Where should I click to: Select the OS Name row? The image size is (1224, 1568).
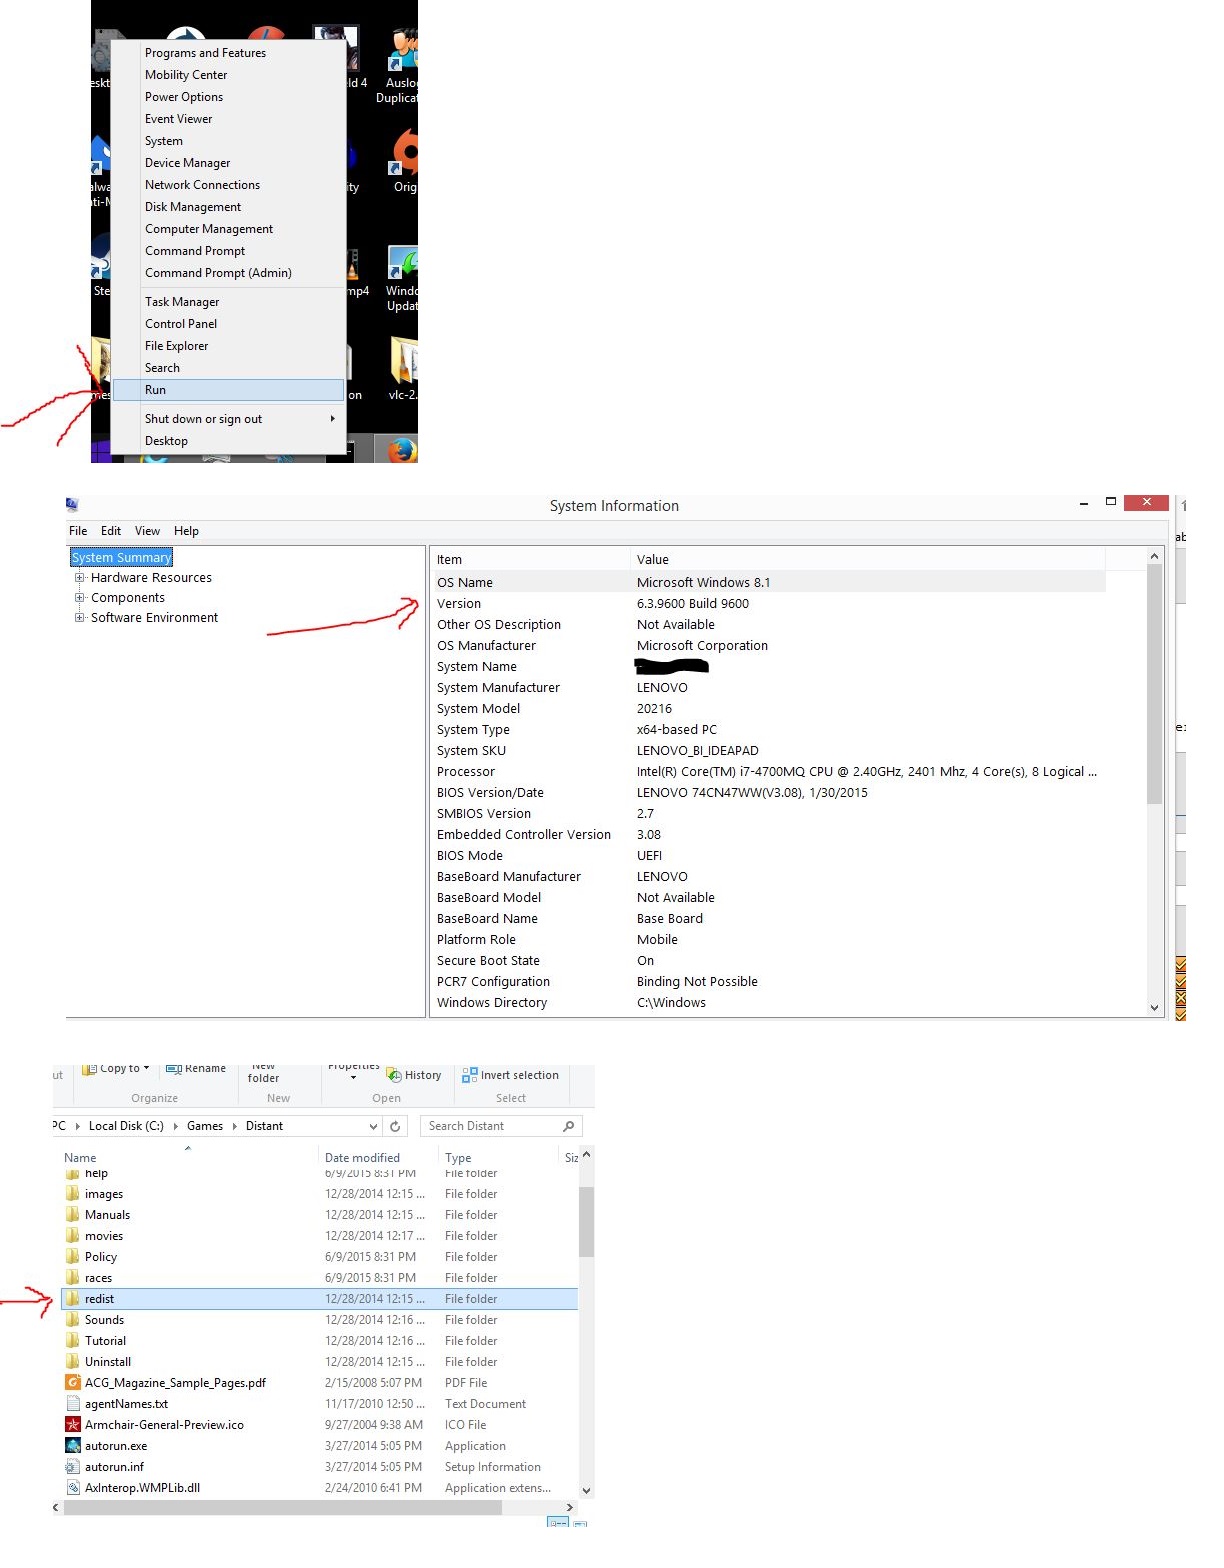coord(768,582)
